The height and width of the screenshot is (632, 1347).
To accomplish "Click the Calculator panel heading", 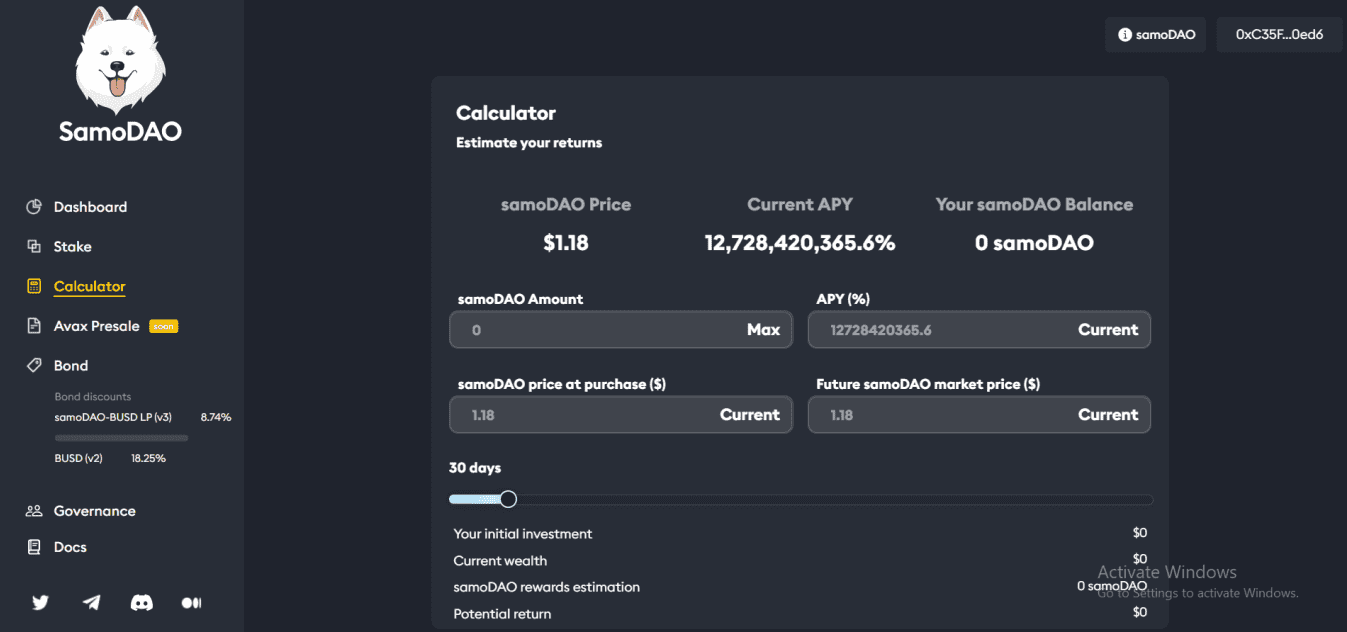I will [506, 113].
